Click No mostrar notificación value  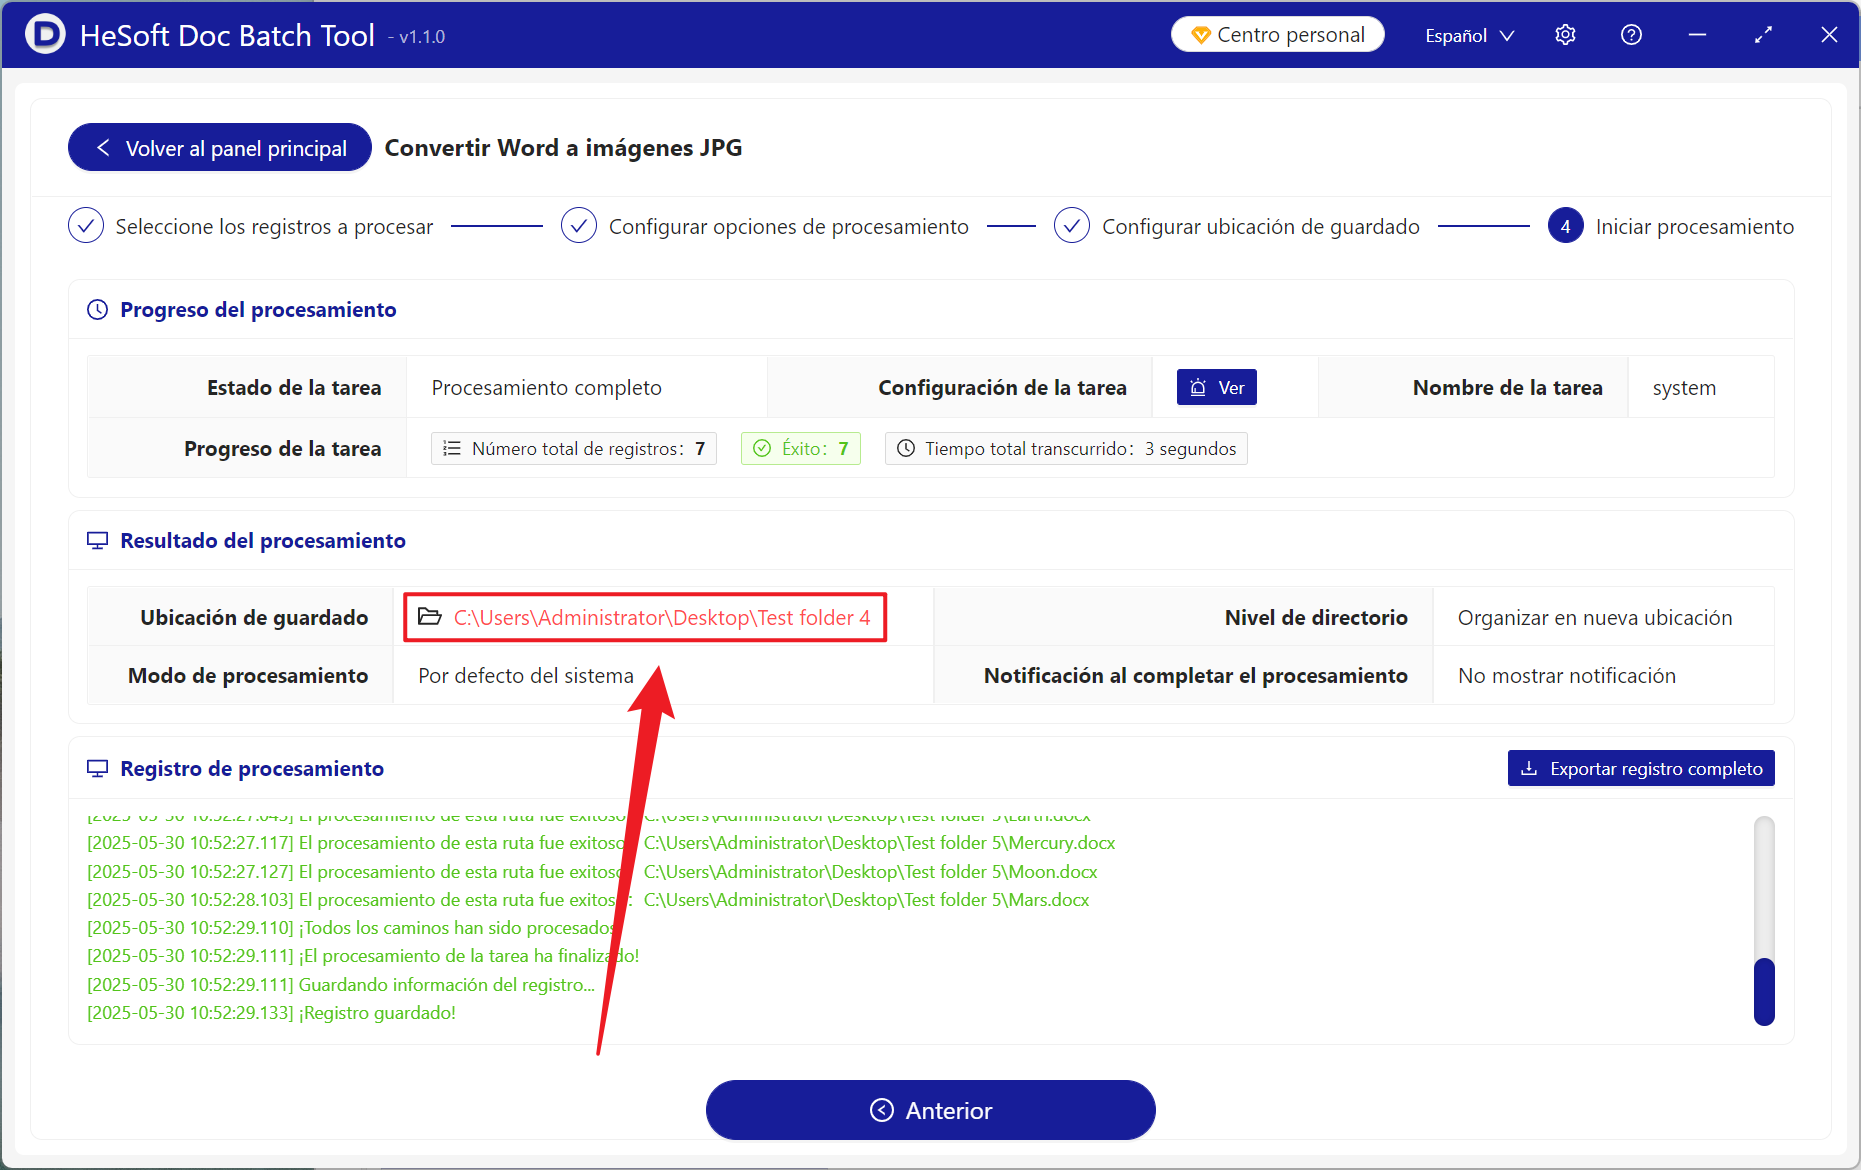1567,676
